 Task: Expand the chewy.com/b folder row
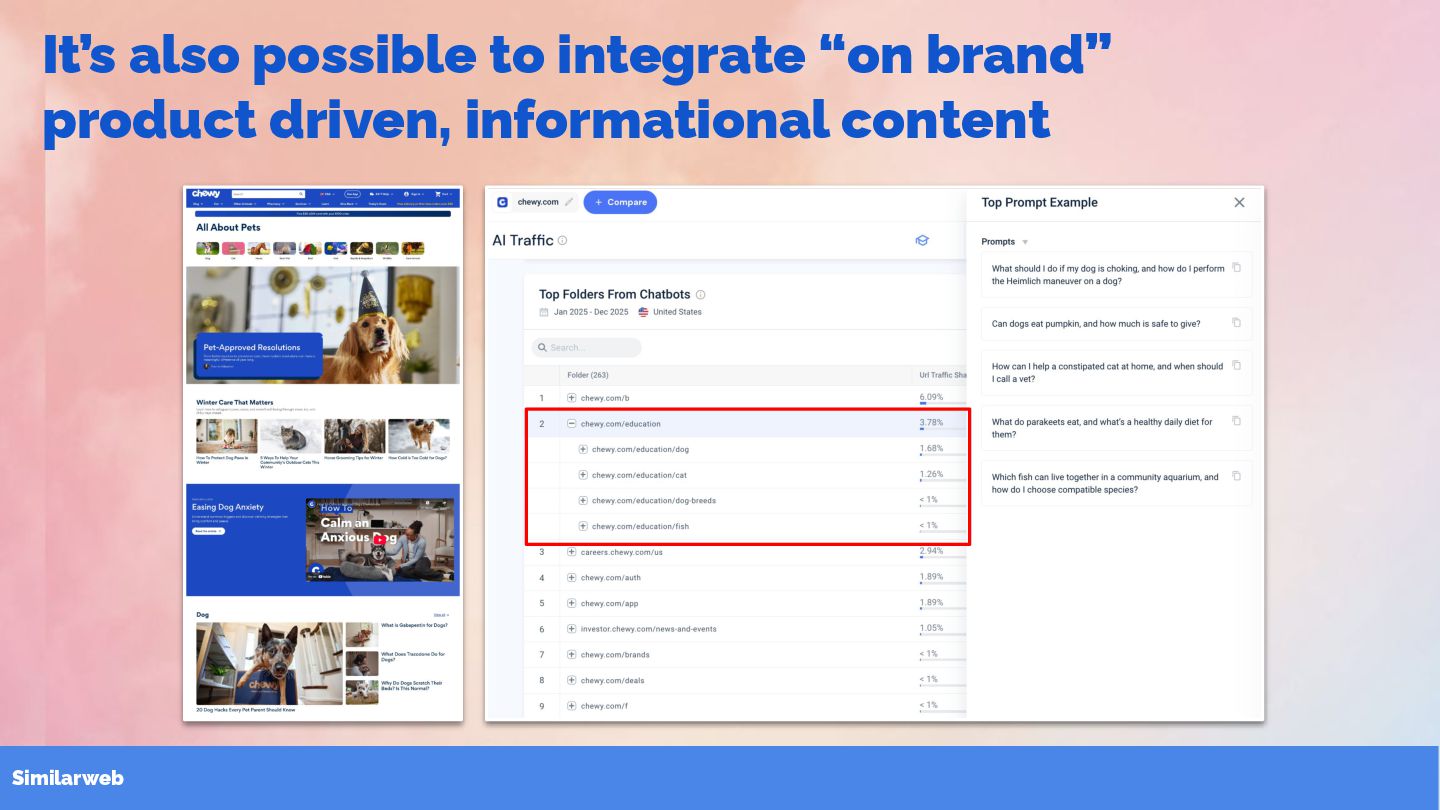[x=571, y=398]
